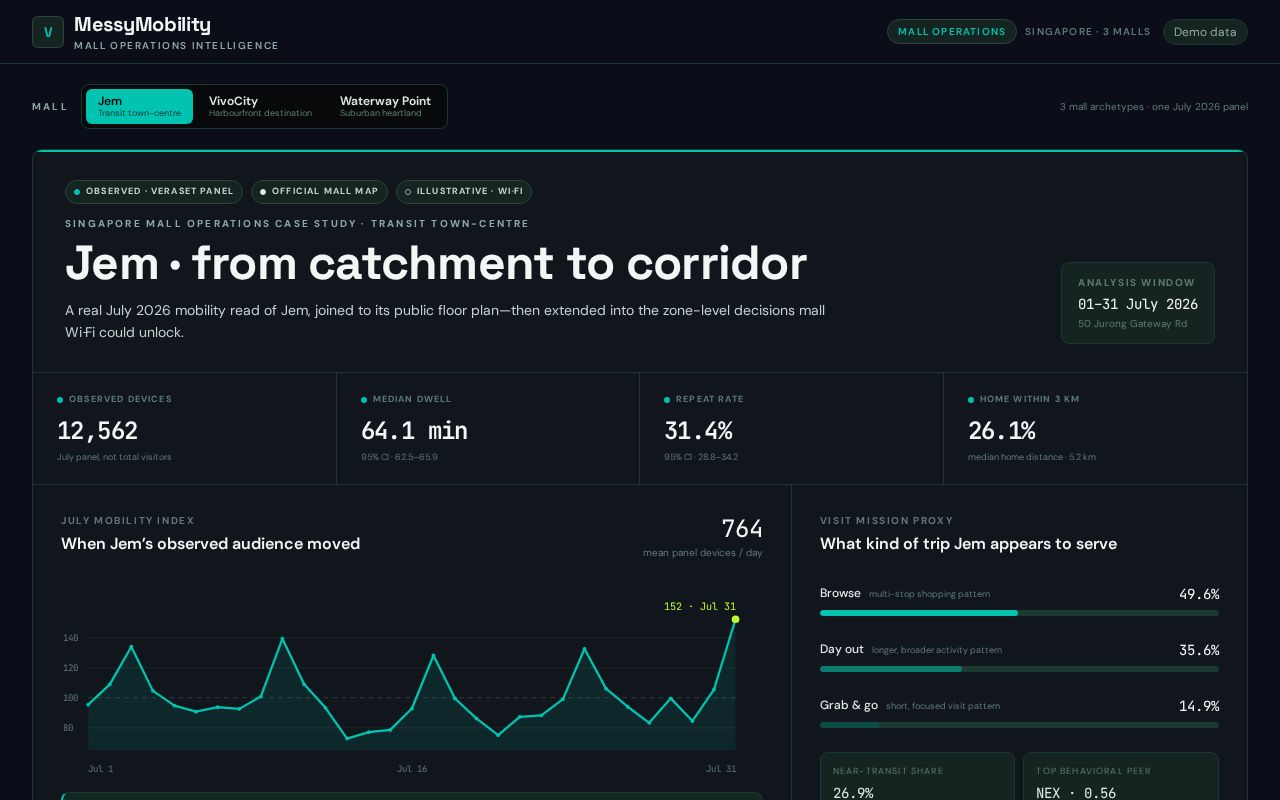Click the "95% CI · 28.8–34.2" note
The height and width of the screenshot is (800, 1280).
click(x=701, y=457)
